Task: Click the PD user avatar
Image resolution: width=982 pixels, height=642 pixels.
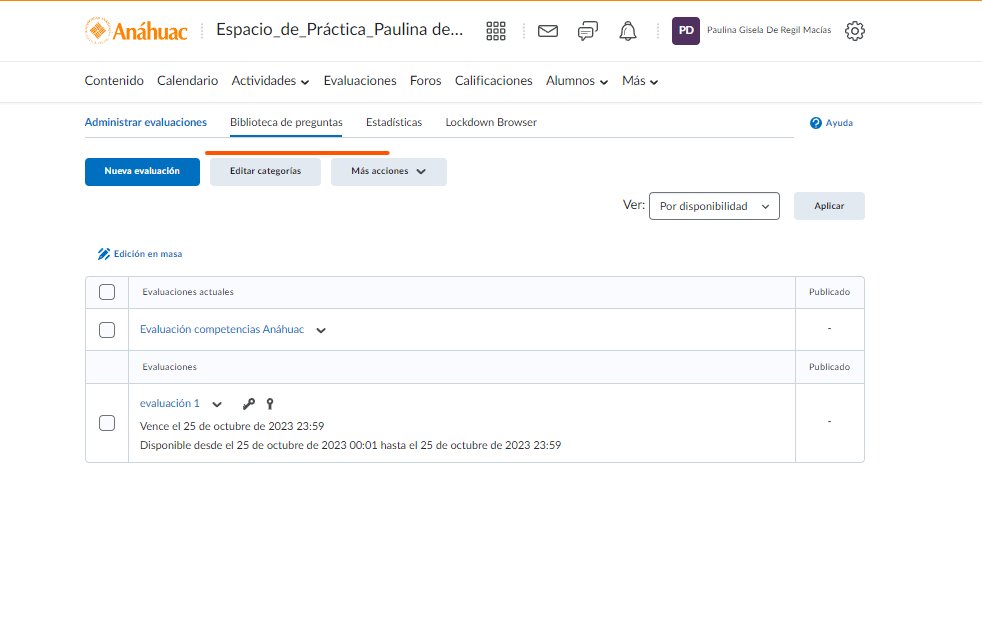Action: (685, 31)
